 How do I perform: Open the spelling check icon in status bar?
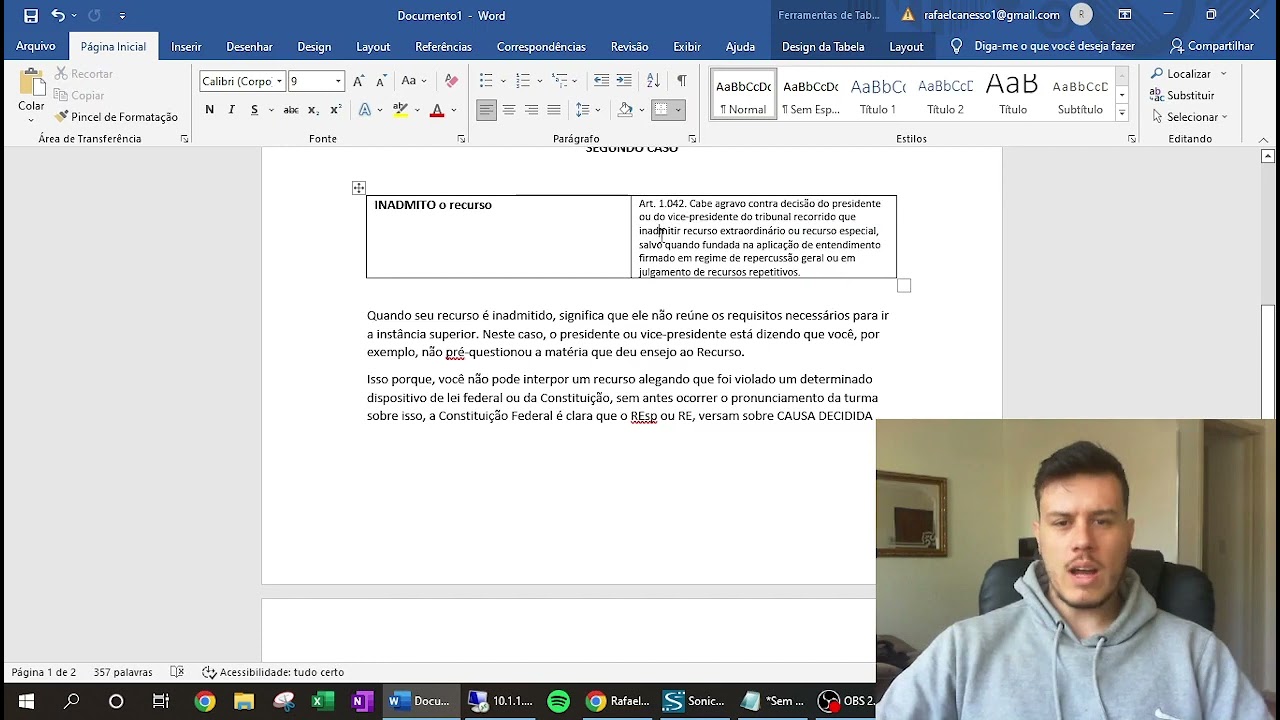[x=177, y=672]
